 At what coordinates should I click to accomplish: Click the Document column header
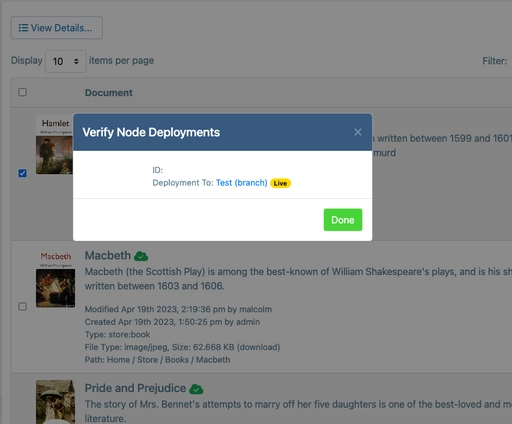[109, 93]
